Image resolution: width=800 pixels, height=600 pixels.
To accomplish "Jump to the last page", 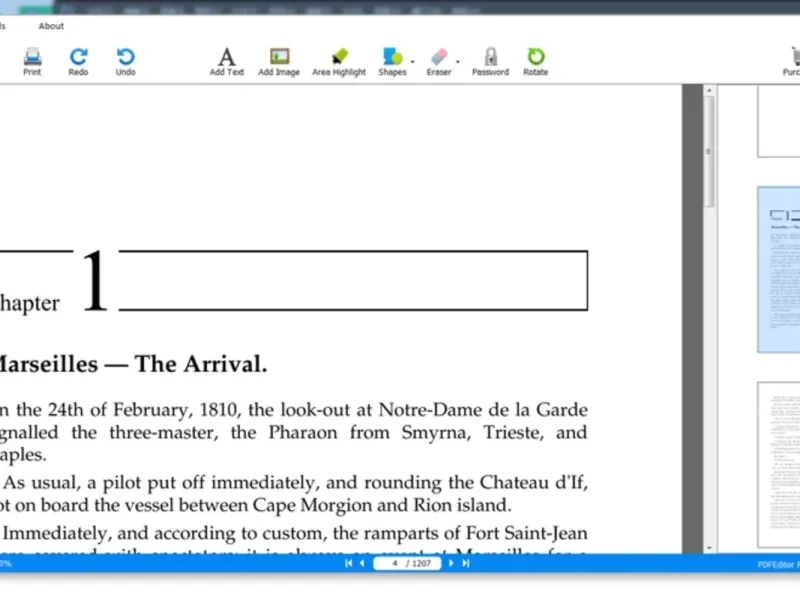I will (x=466, y=563).
